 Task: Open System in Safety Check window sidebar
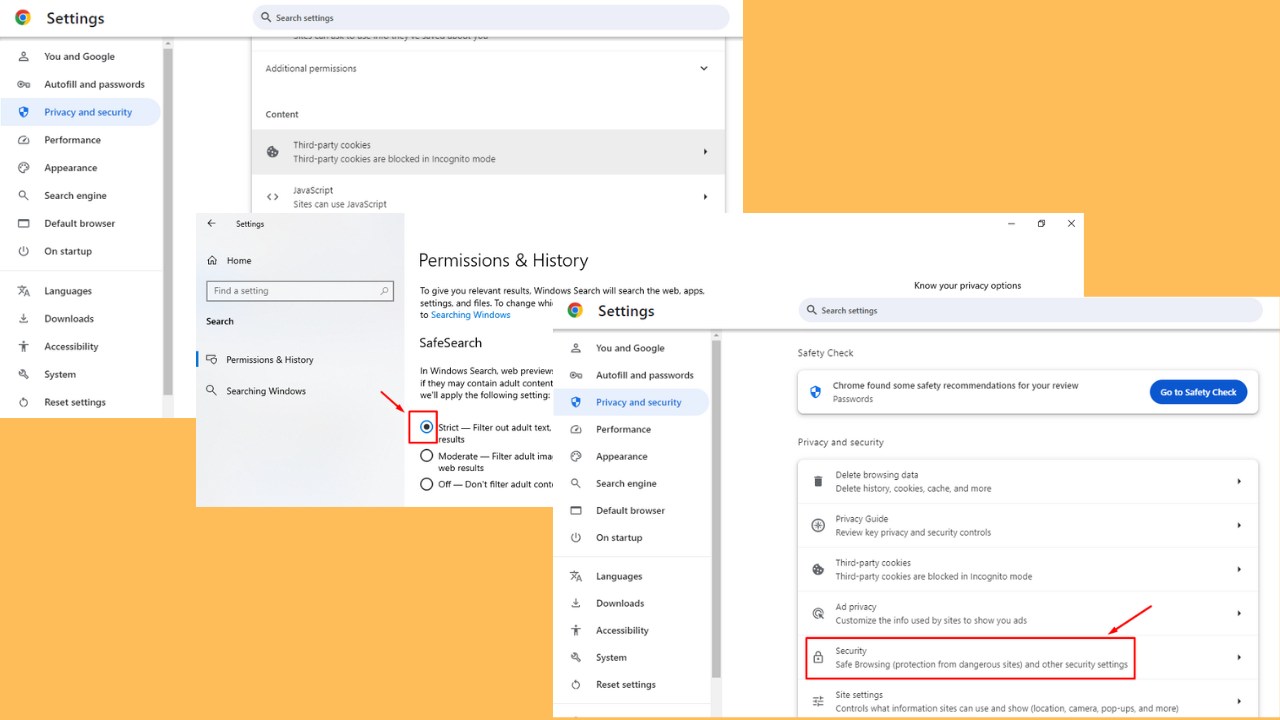[x=630, y=657]
